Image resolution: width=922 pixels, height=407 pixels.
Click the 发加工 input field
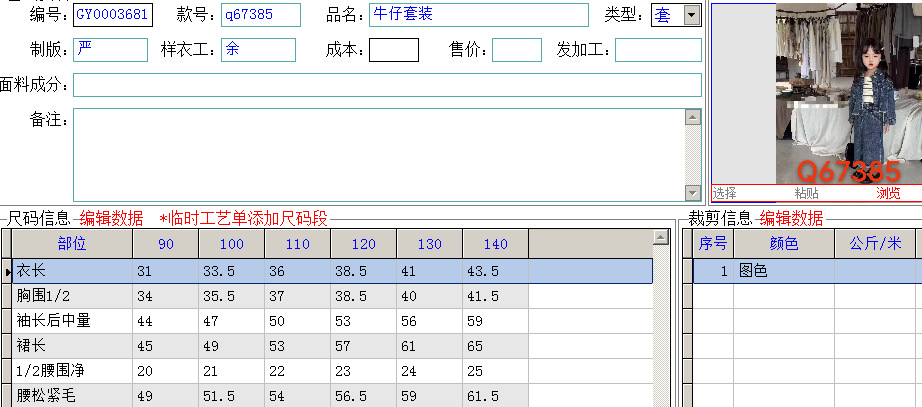659,50
